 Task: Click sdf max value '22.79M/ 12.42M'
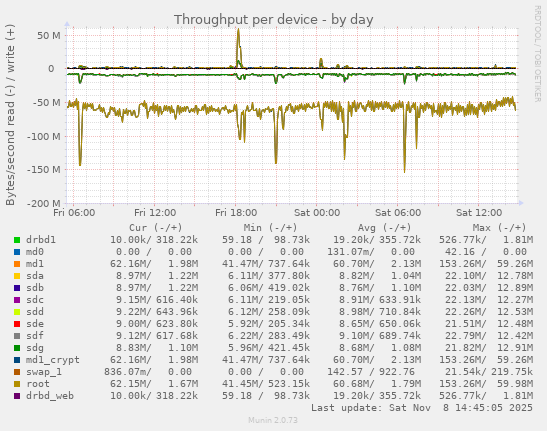pos(489,336)
